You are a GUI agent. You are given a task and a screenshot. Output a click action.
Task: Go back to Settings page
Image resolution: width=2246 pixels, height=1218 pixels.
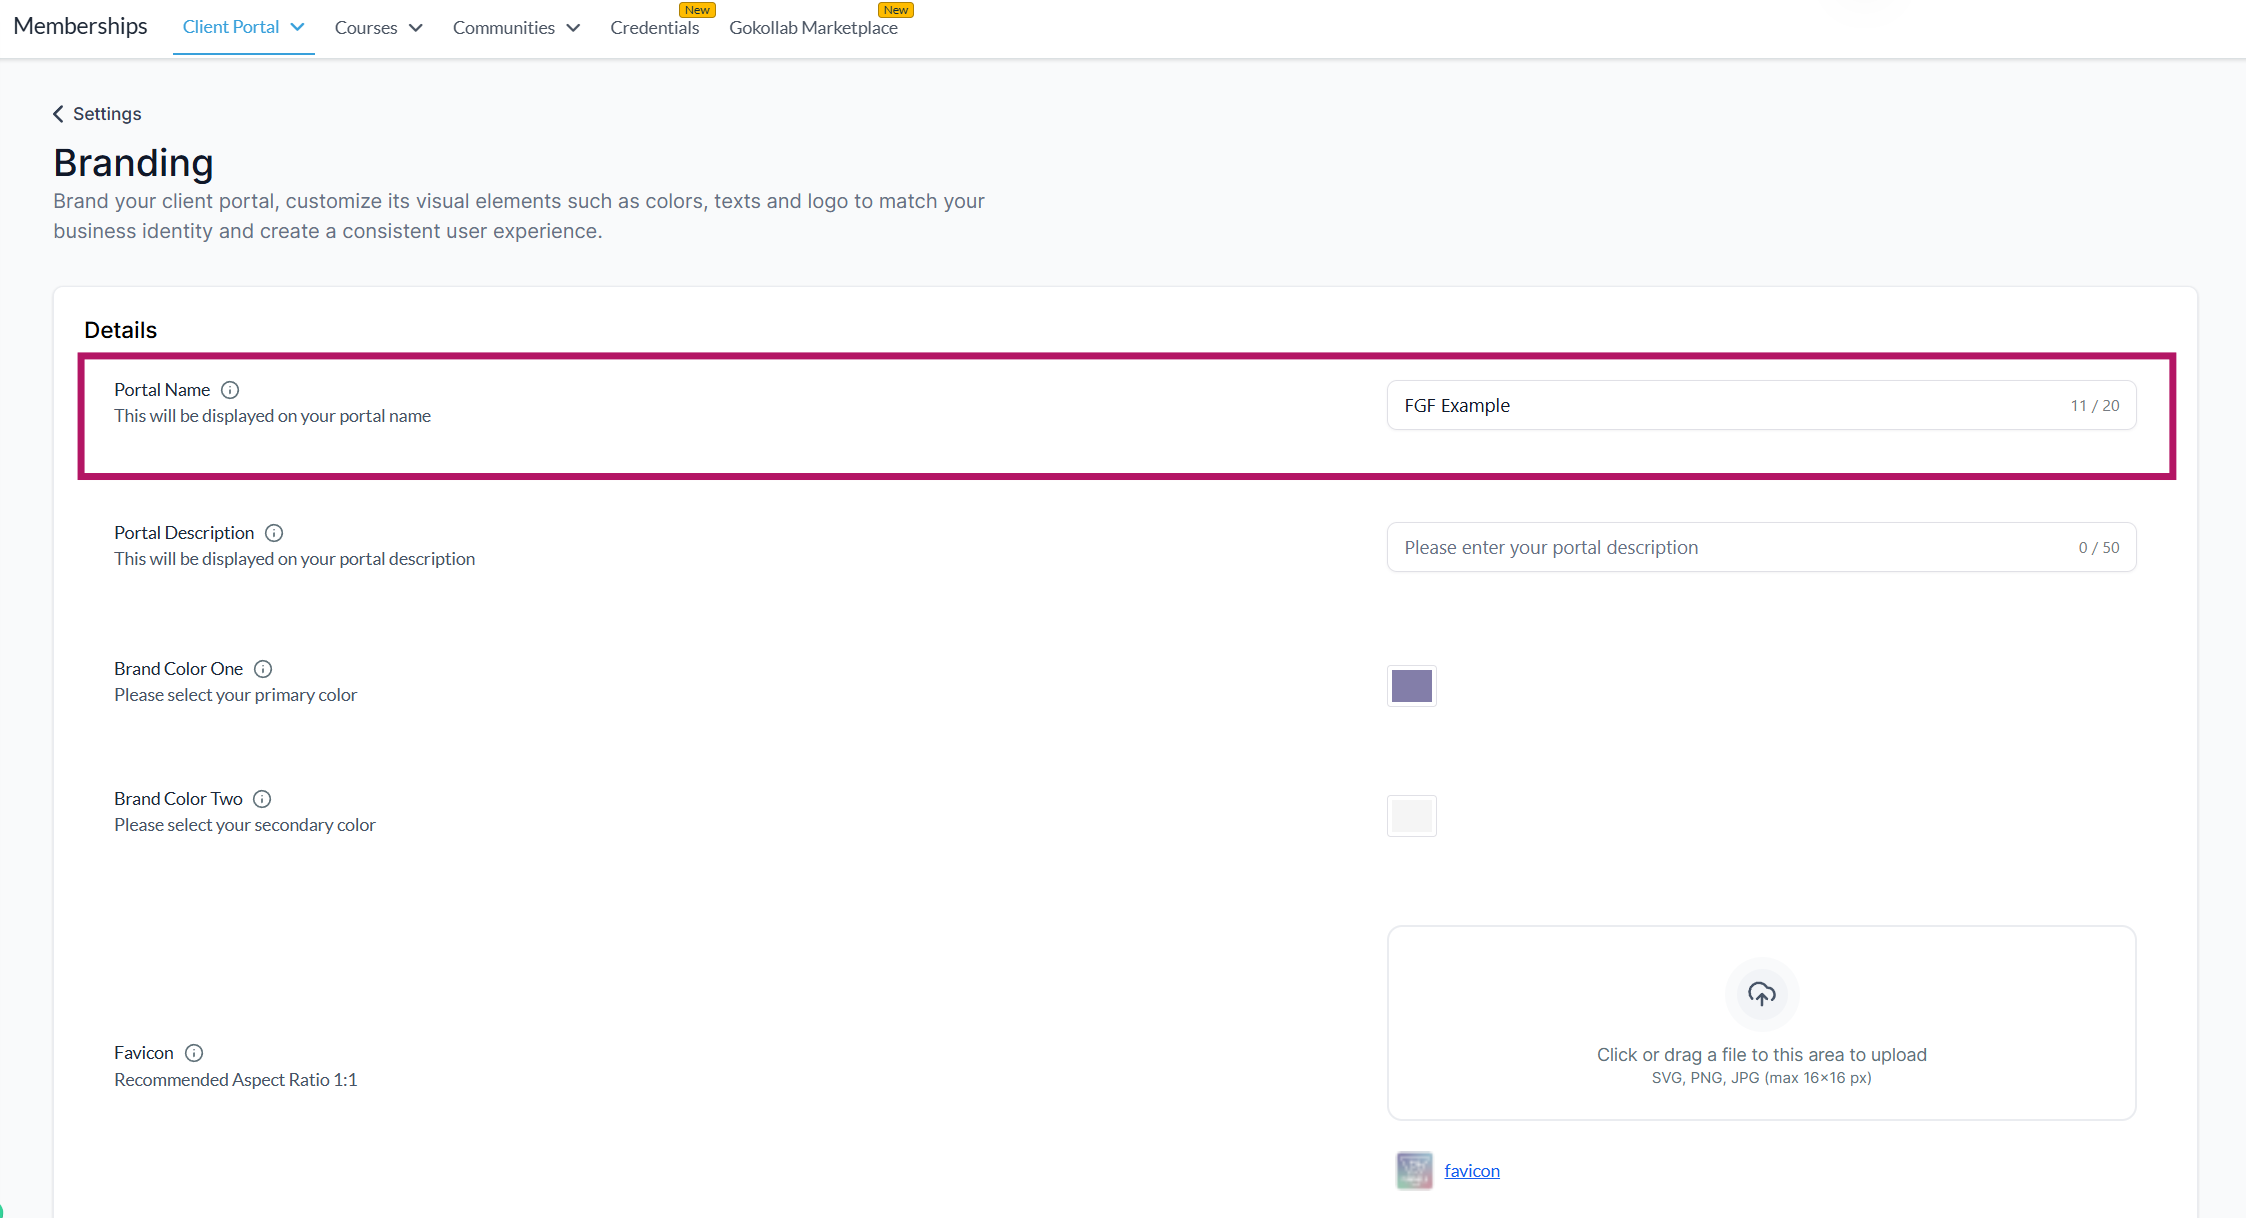point(107,114)
